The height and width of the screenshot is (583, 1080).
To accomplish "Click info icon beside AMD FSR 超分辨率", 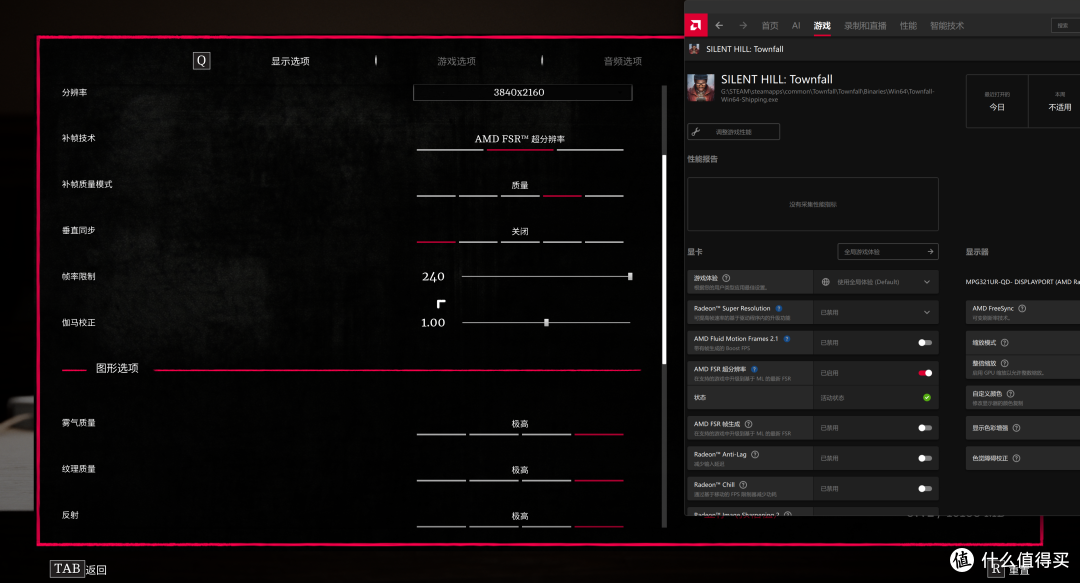I will (754, 369).
